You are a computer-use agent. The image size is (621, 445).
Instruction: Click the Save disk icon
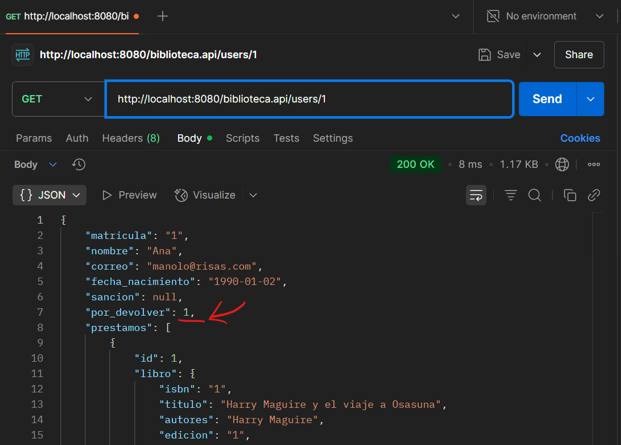484,55
